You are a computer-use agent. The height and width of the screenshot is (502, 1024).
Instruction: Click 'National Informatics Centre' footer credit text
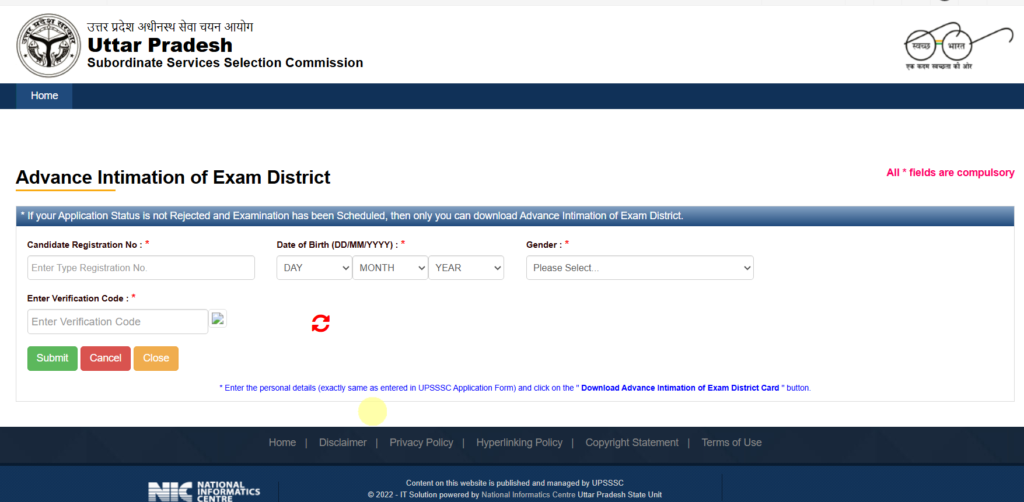528,495
